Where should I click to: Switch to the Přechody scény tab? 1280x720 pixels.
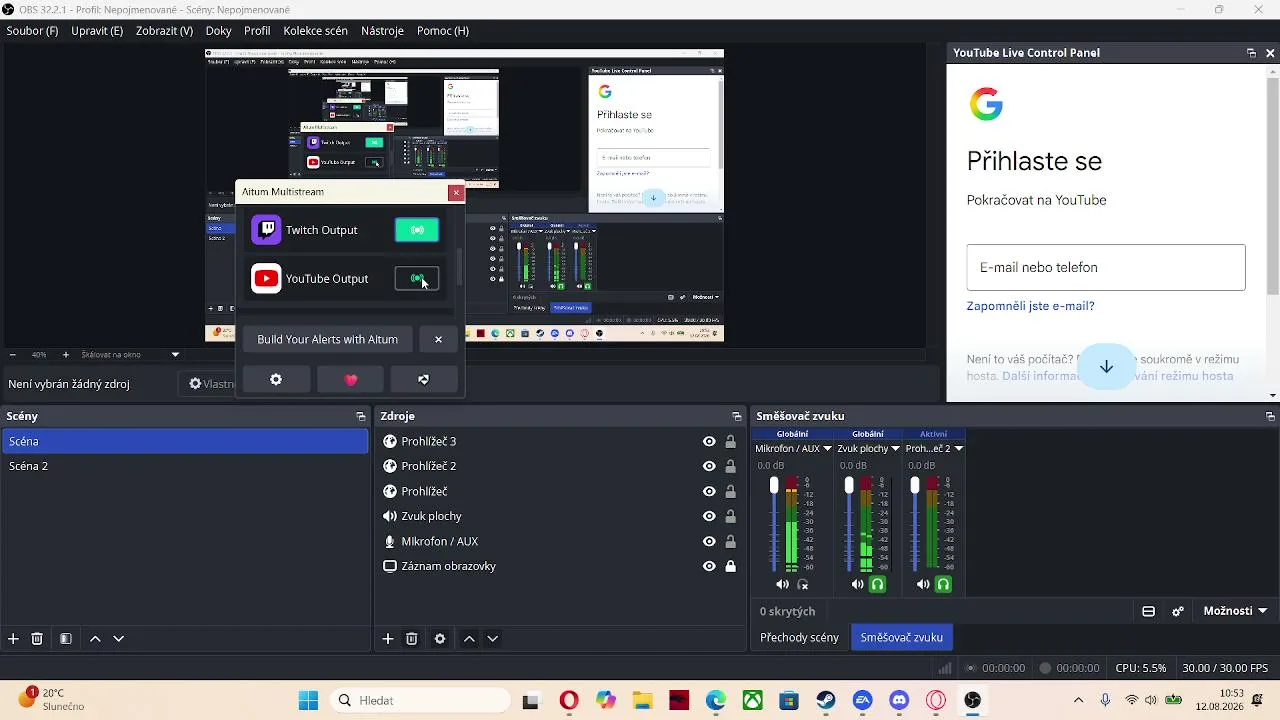799,637
